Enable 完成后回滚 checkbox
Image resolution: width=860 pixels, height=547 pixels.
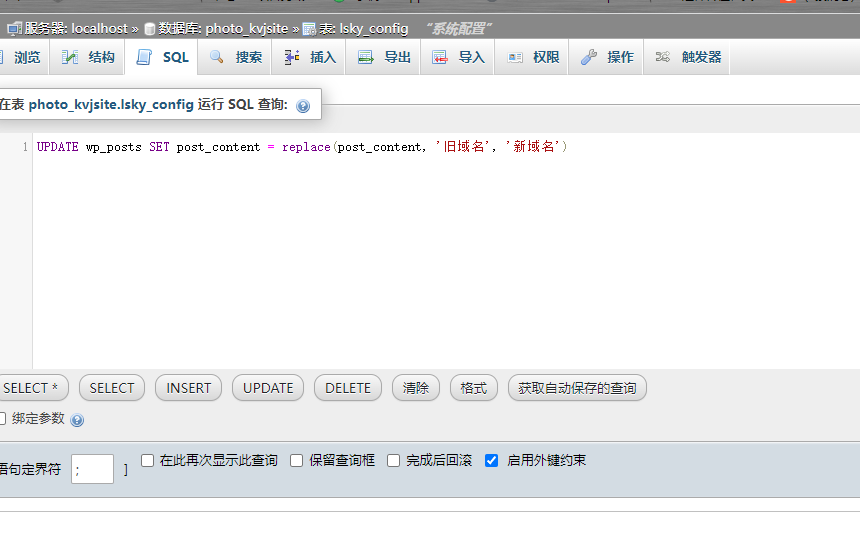393,460
